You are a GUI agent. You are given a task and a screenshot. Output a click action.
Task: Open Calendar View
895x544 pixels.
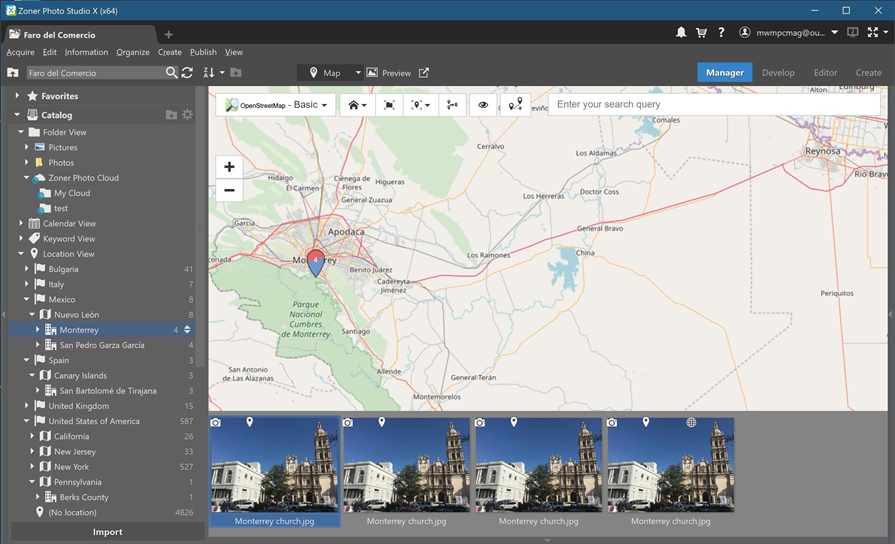pos(69,223)
